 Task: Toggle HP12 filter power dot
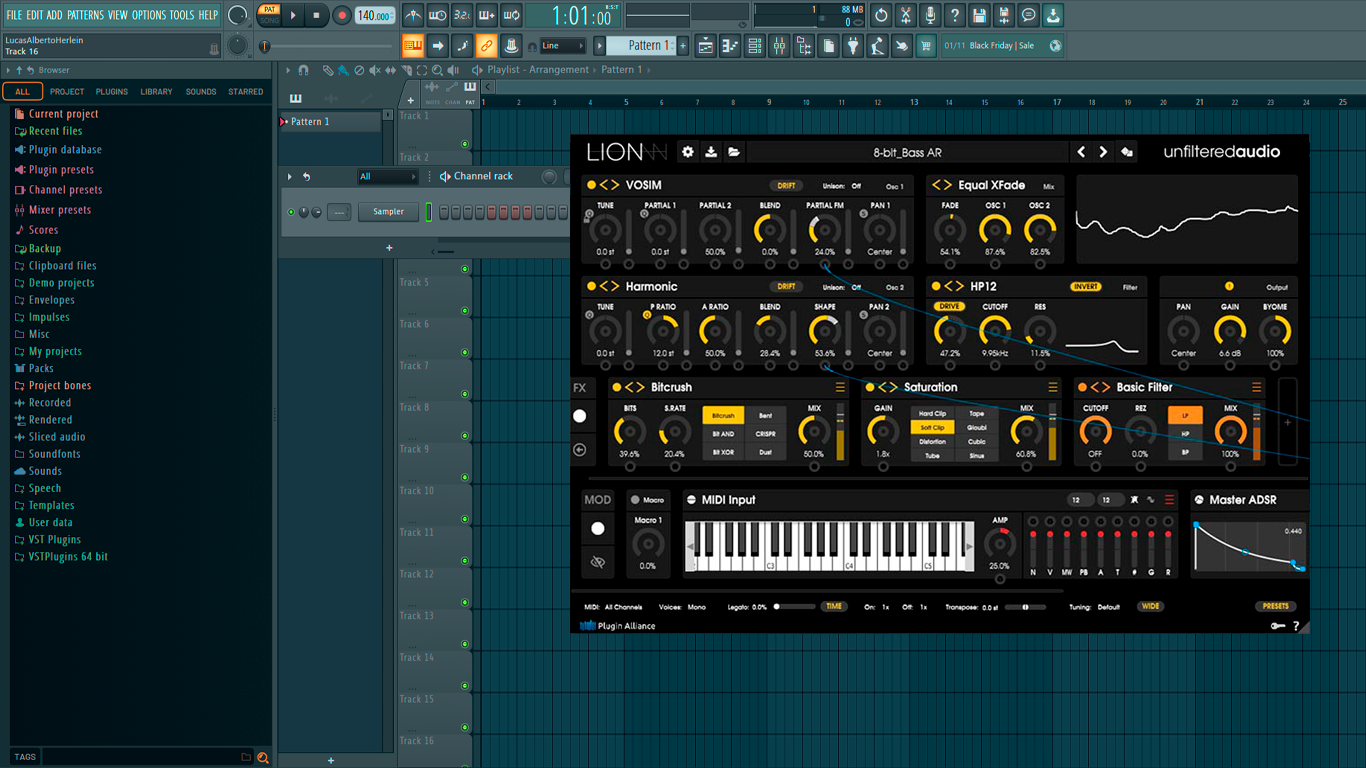pyautogui.click(x=936, y=287)
